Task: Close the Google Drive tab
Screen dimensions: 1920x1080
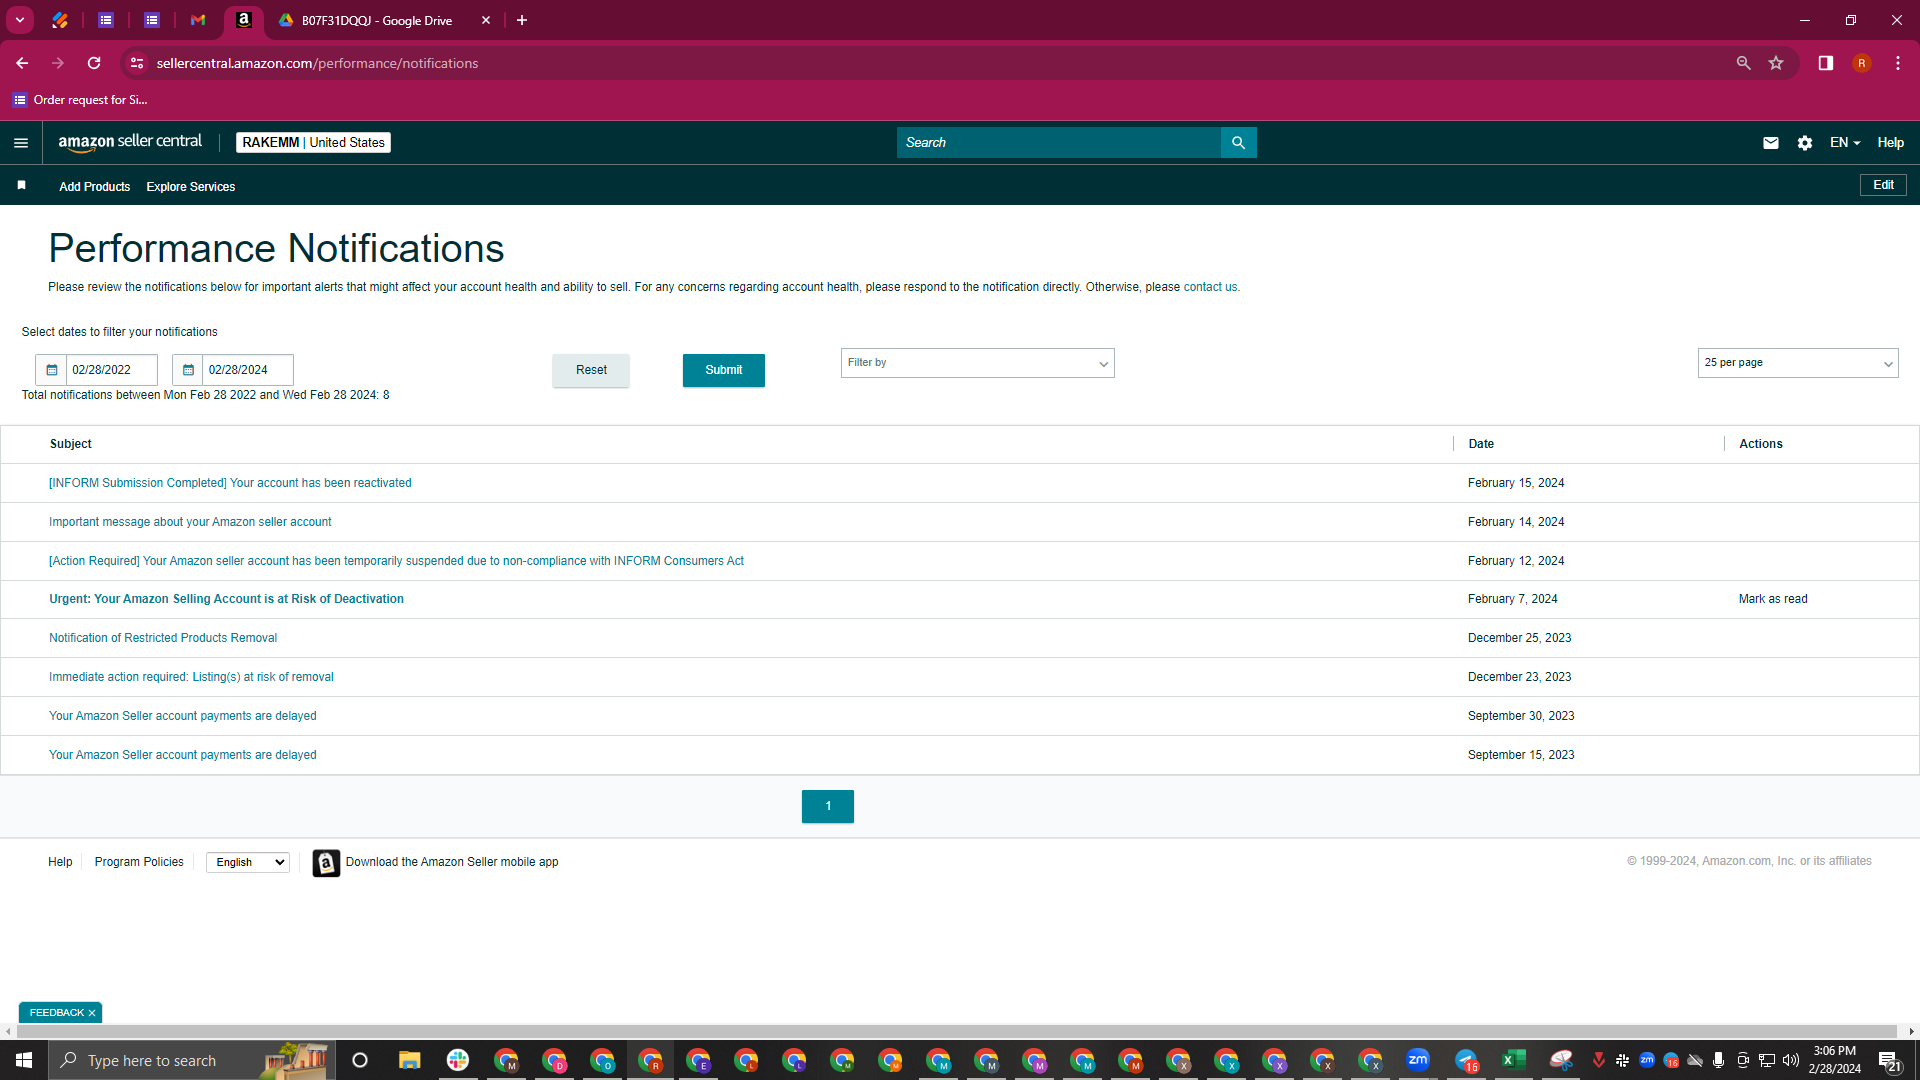Action: (486, 20)
